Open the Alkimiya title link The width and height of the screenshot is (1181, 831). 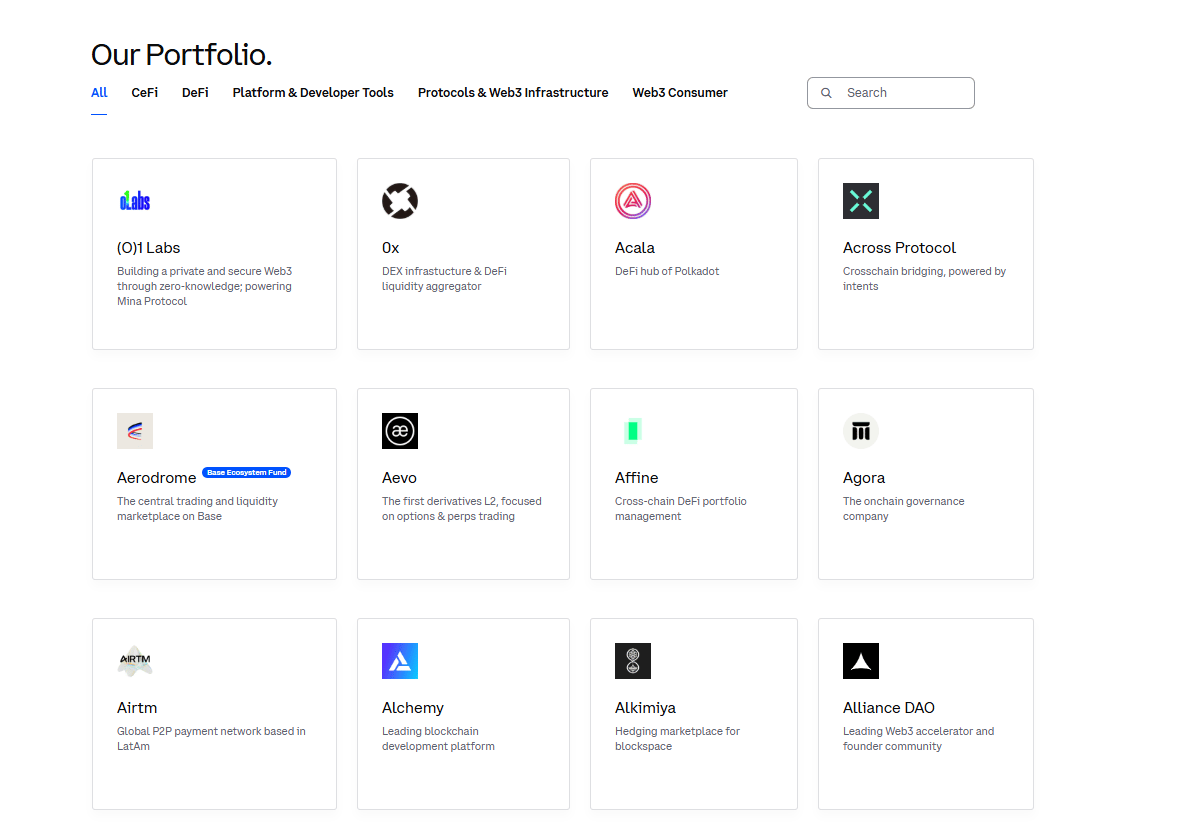pos(645,707)
